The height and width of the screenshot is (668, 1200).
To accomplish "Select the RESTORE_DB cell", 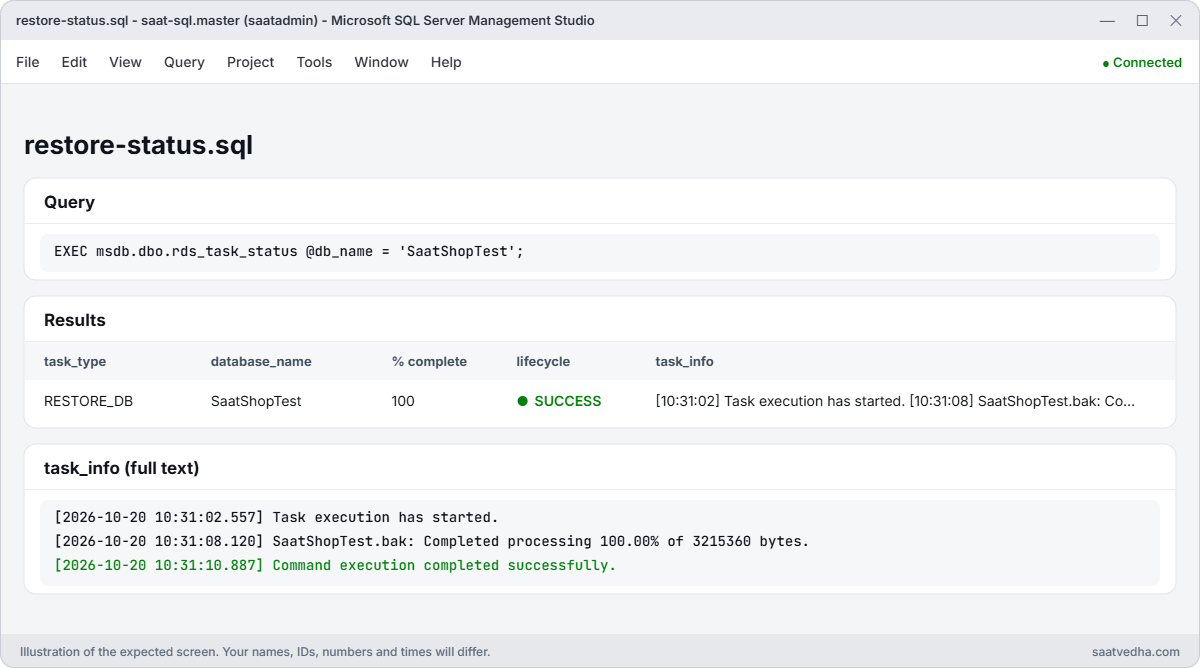I will coord(88,401).
